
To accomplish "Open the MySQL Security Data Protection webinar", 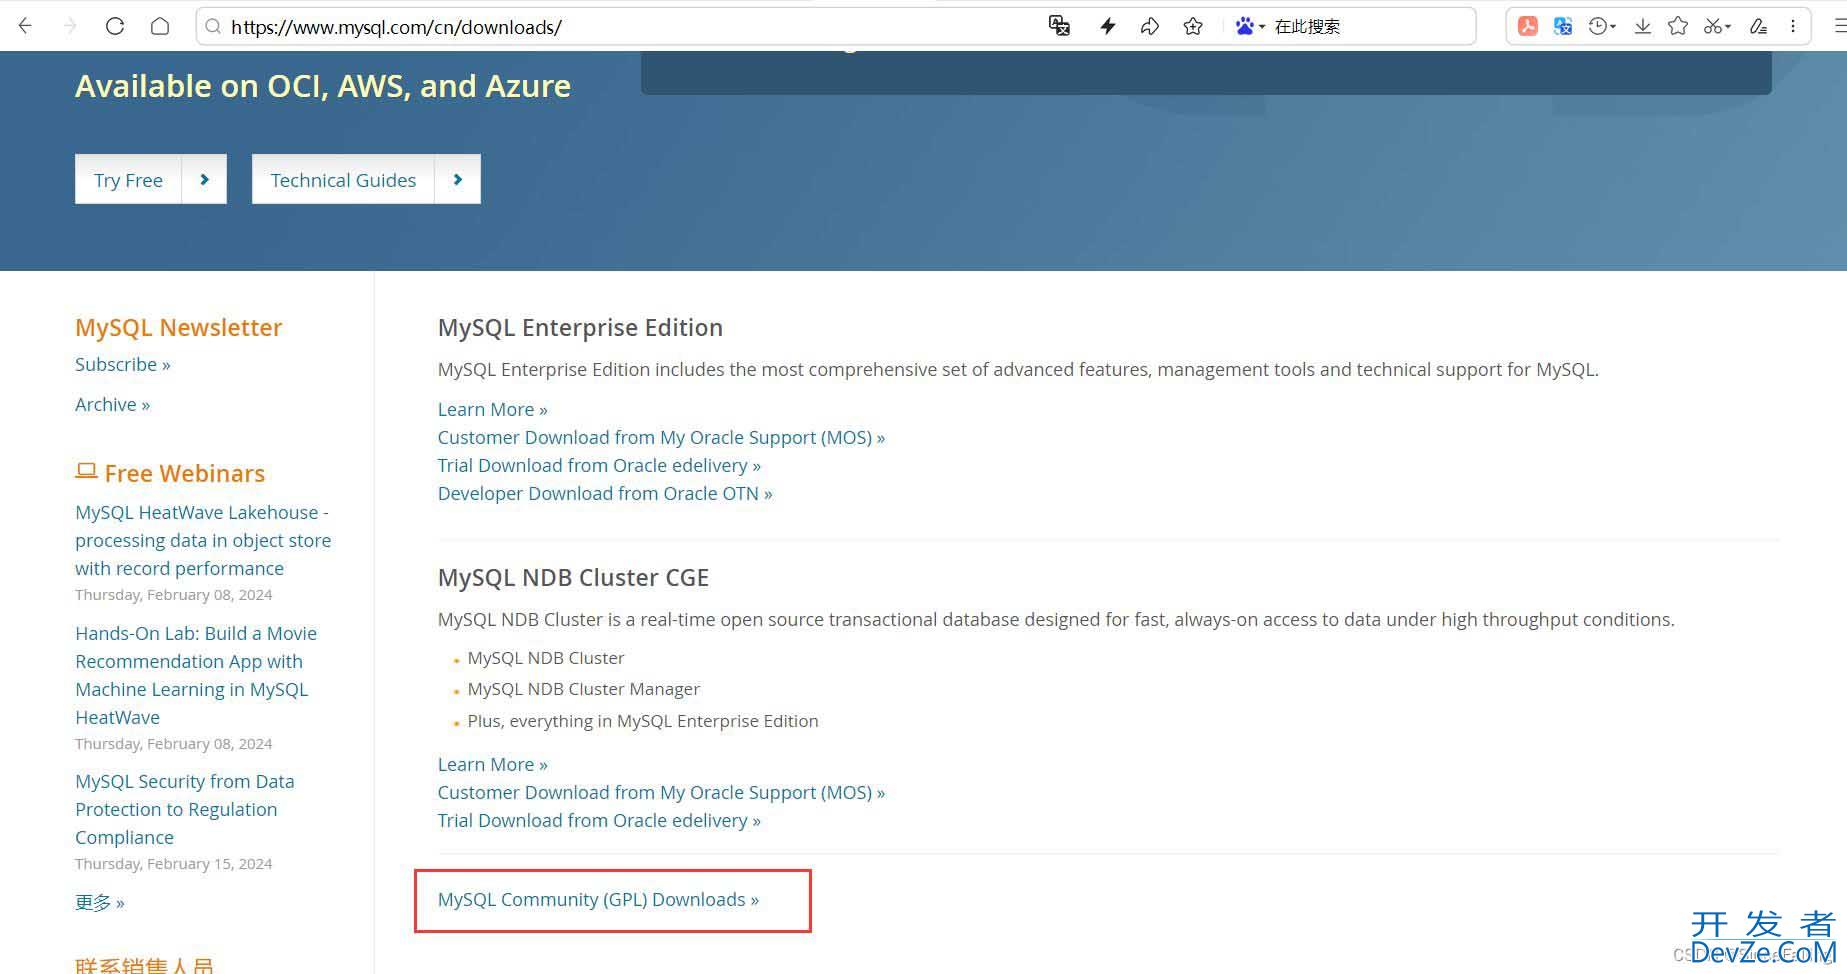I will click(x=185, y=809).
